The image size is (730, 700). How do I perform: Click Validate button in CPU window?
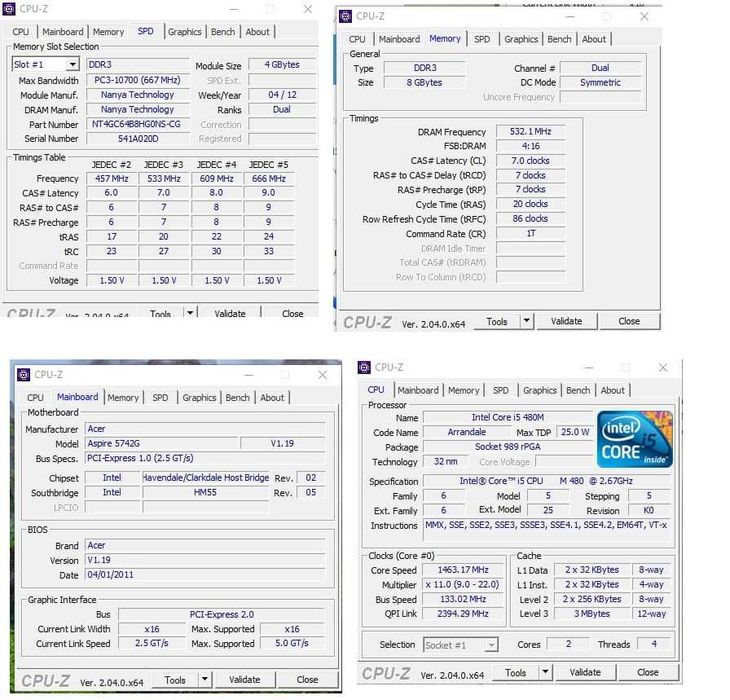tap(585, 673)
